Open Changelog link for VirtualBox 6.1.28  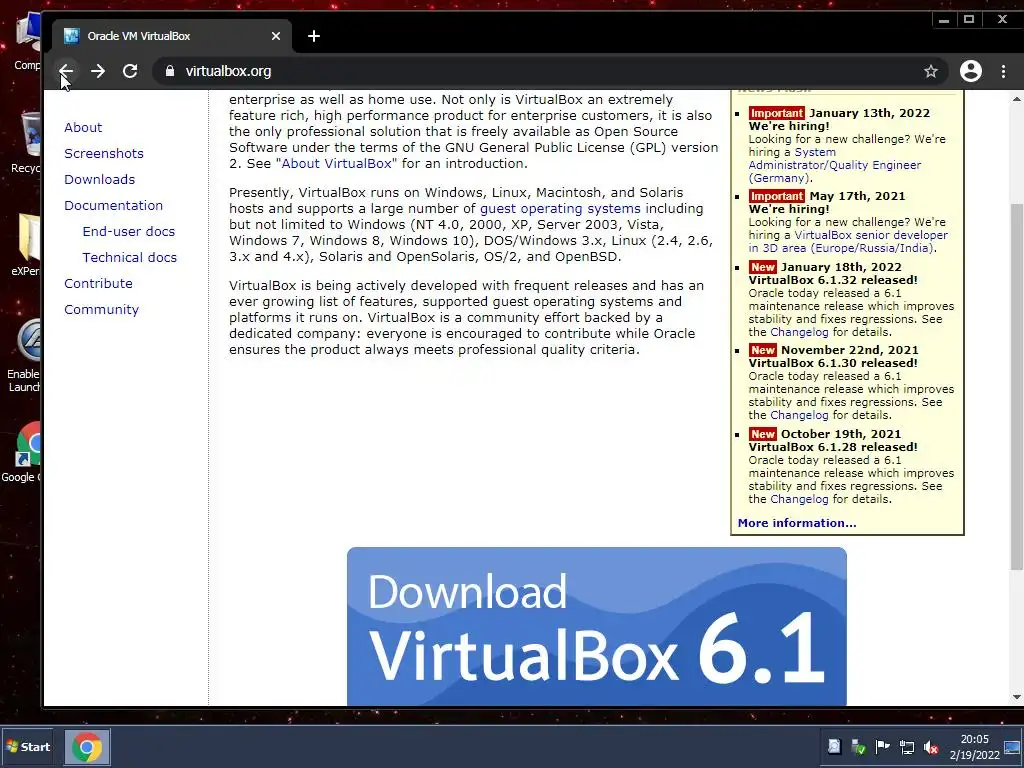(x=799, y=499)
